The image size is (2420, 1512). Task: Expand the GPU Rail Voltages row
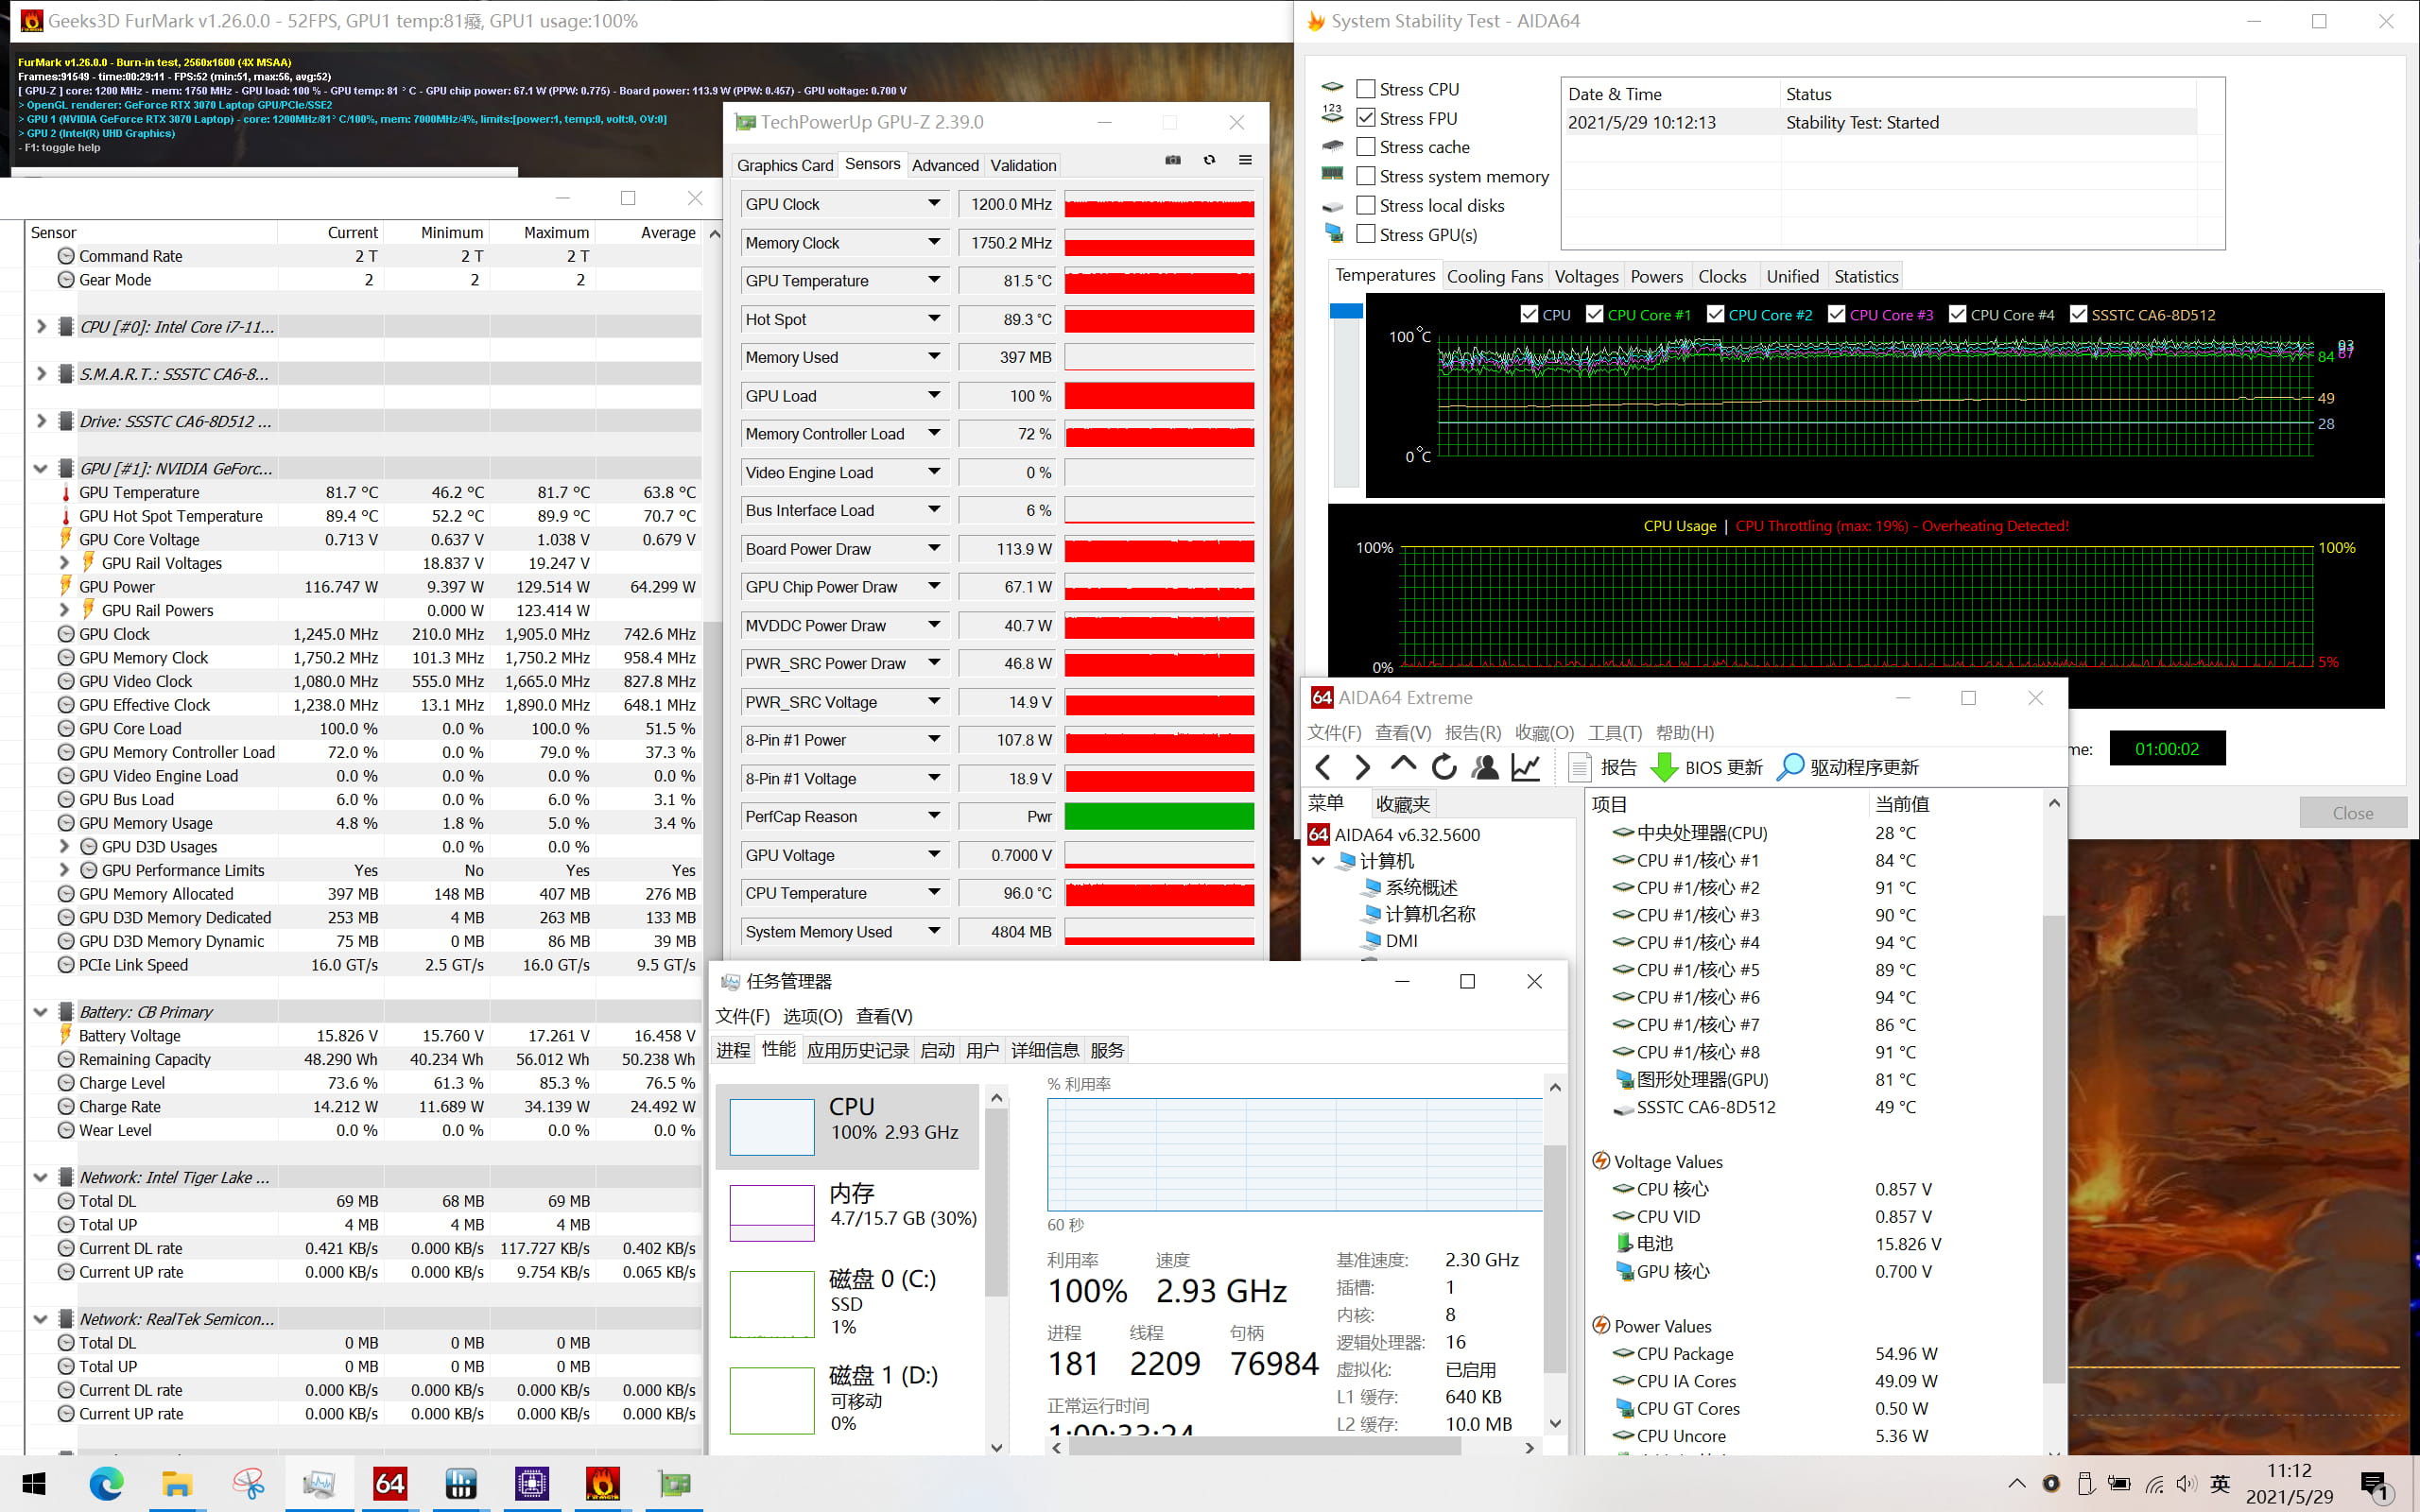(65, 563)
